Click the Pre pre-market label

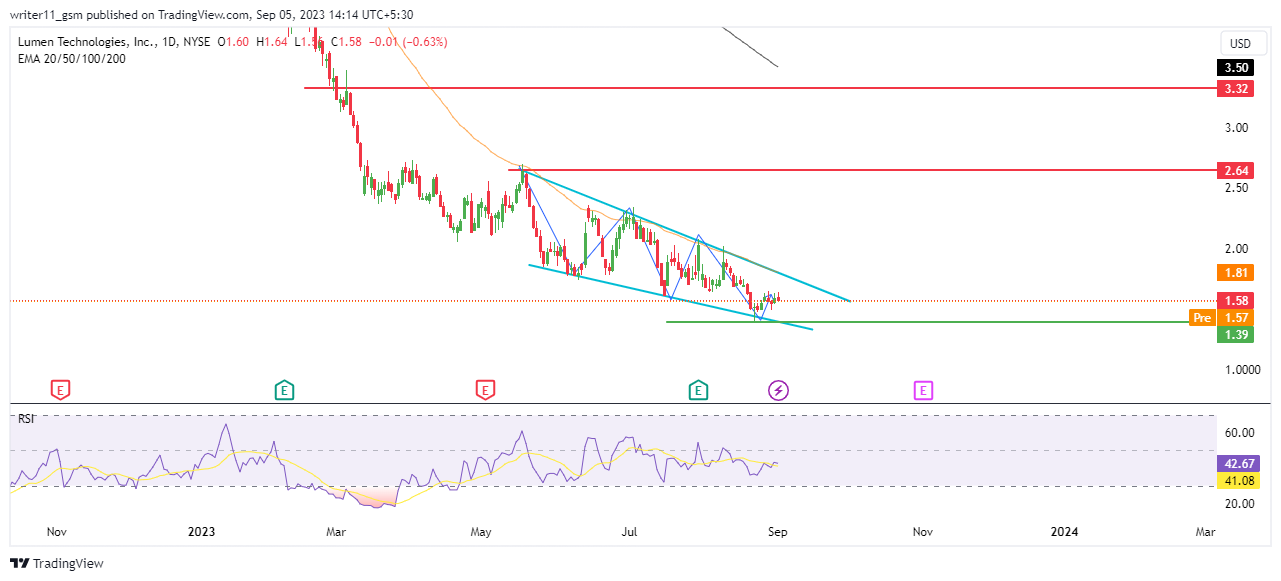tap(1202, 317)
